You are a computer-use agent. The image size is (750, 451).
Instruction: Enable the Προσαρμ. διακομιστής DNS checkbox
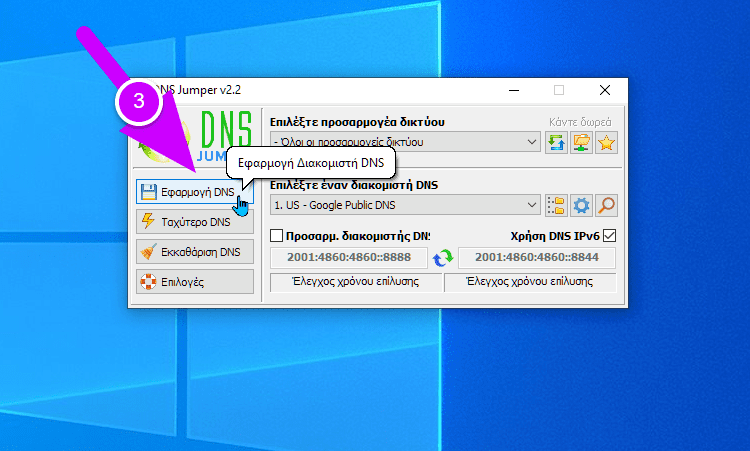[x=276, y=236]
